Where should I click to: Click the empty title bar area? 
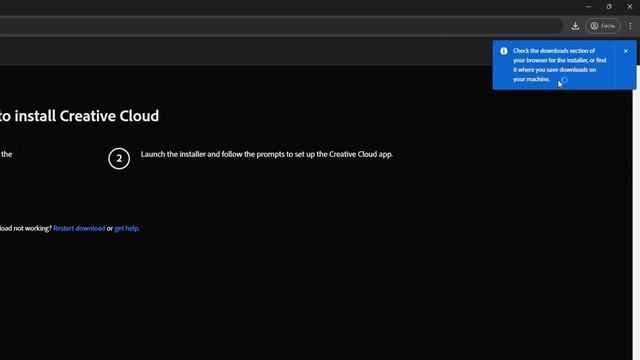286,7
